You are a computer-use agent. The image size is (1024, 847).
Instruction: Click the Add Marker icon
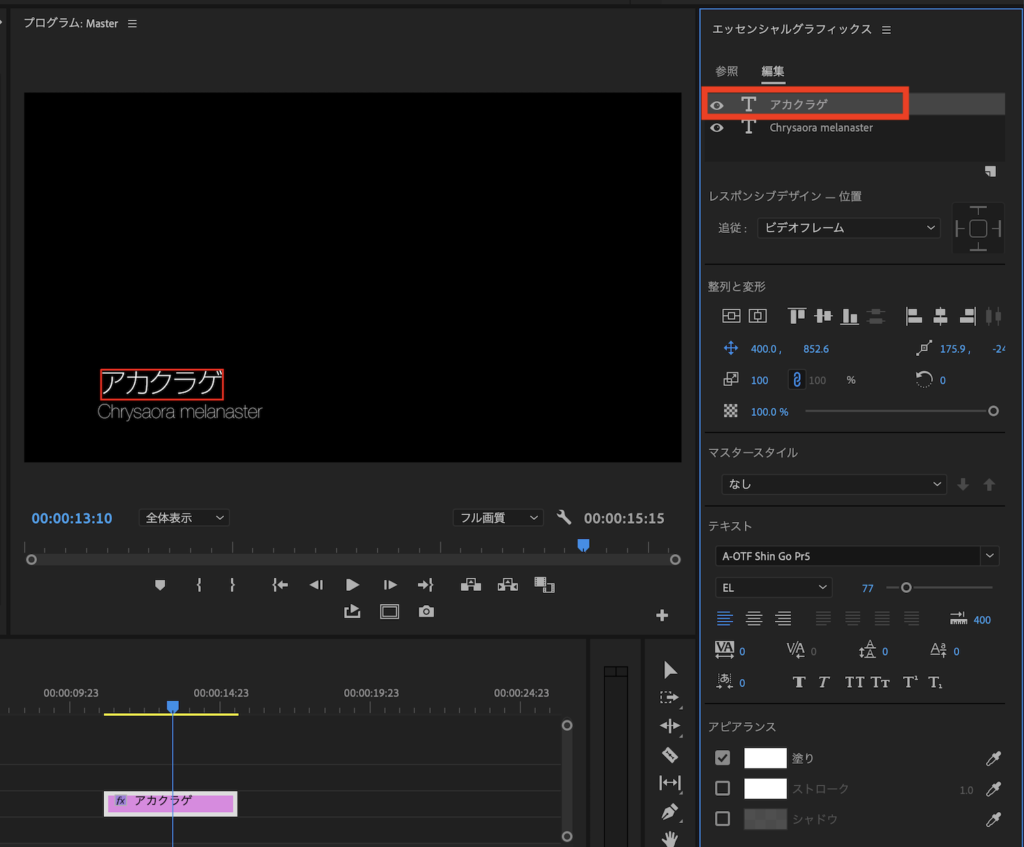[159, 585]
